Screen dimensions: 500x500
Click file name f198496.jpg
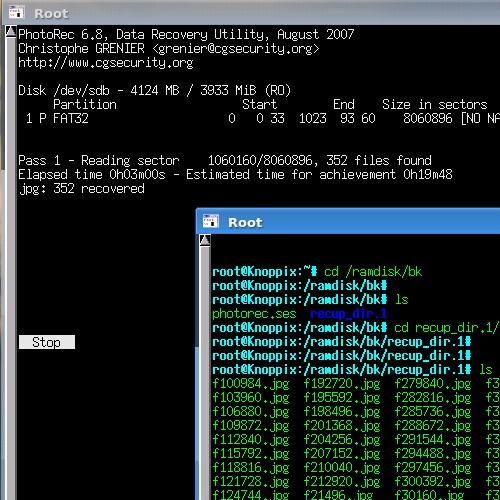(342, 412)
